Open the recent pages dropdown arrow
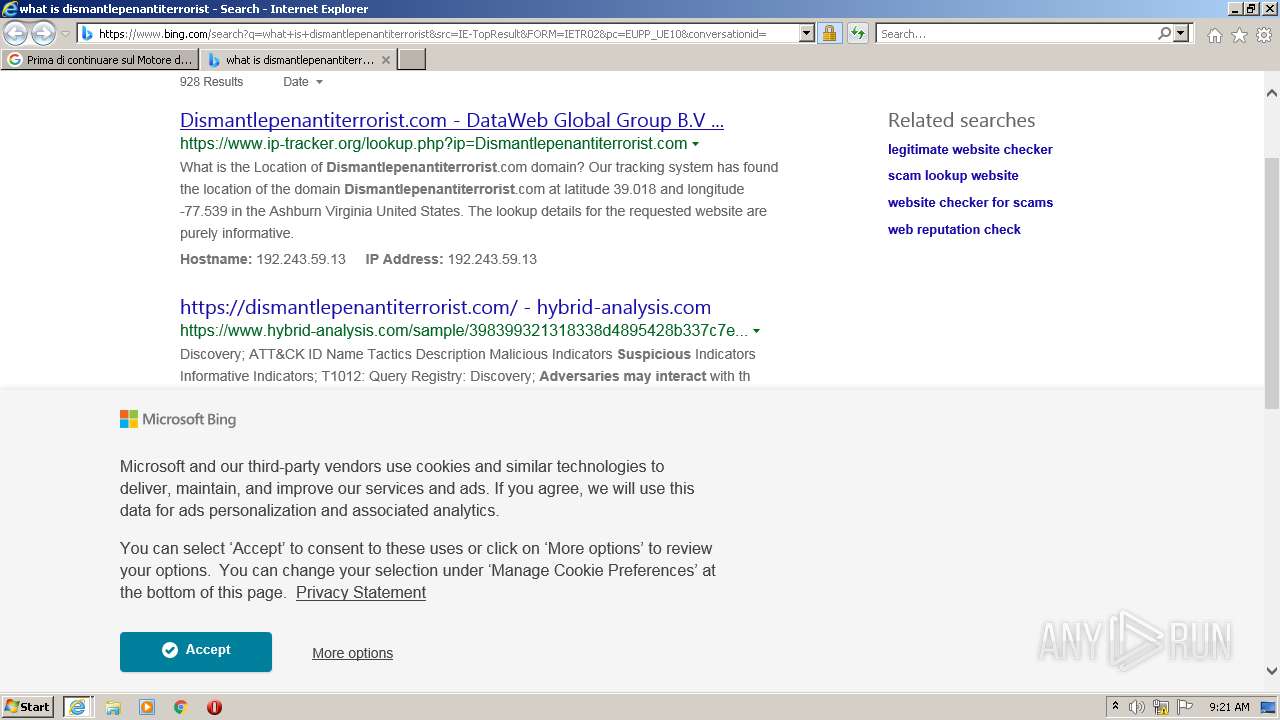Viewport: 1280px width, 720px height. [x=65, y=34]
